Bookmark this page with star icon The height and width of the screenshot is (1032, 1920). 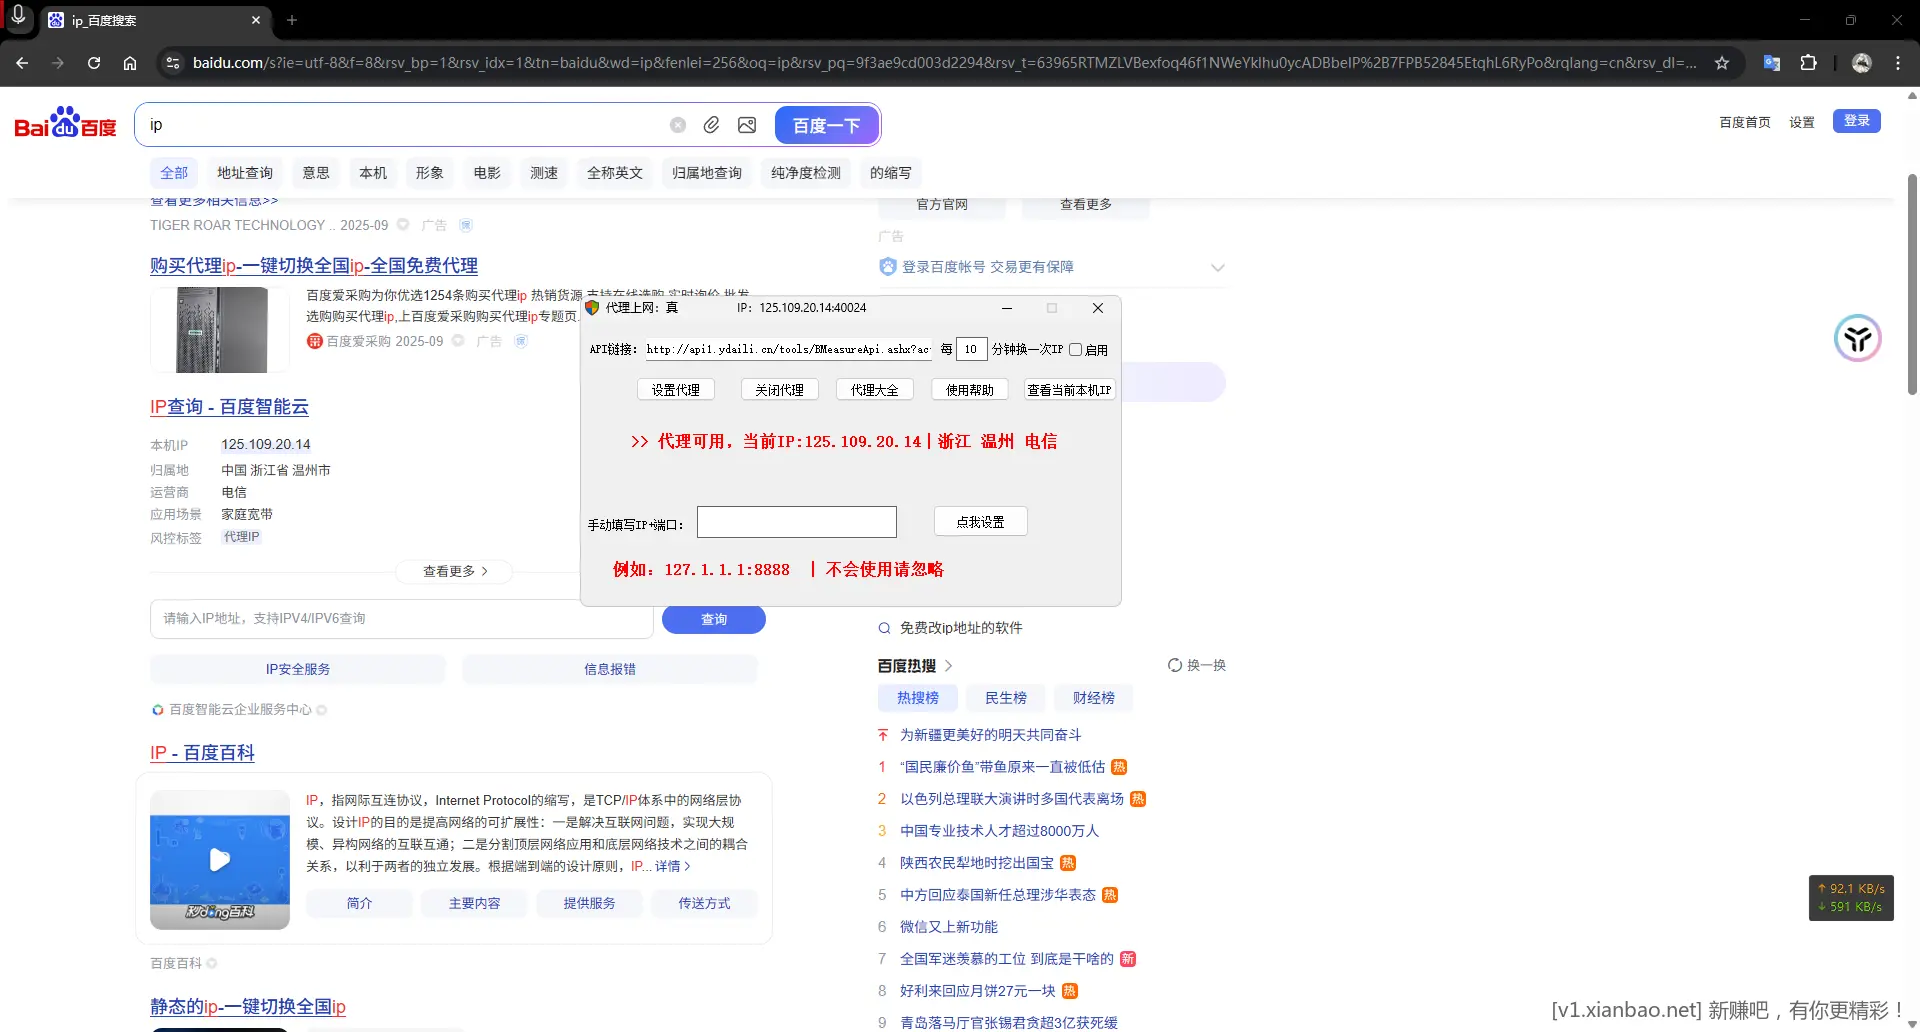click(x=1722, y=62)
